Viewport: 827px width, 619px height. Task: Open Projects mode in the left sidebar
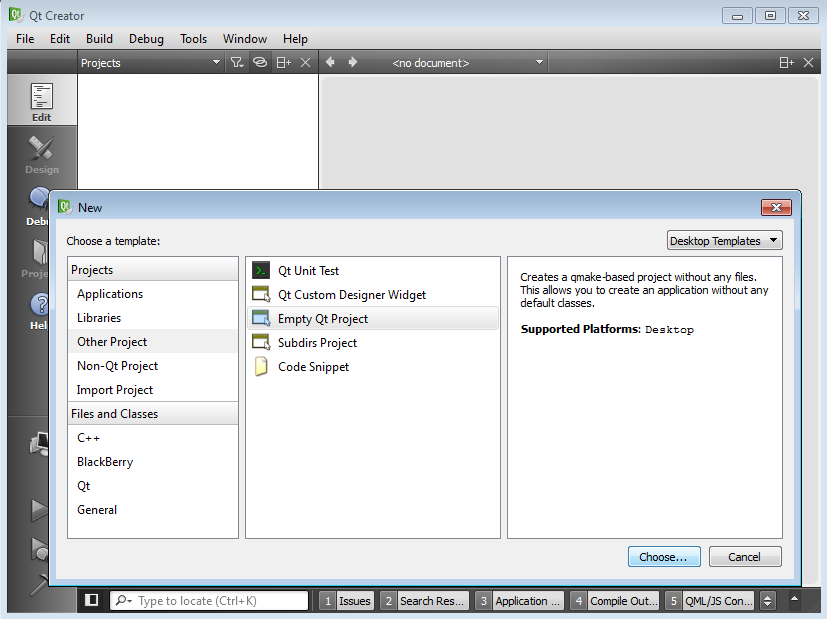(x=35, y=258)
